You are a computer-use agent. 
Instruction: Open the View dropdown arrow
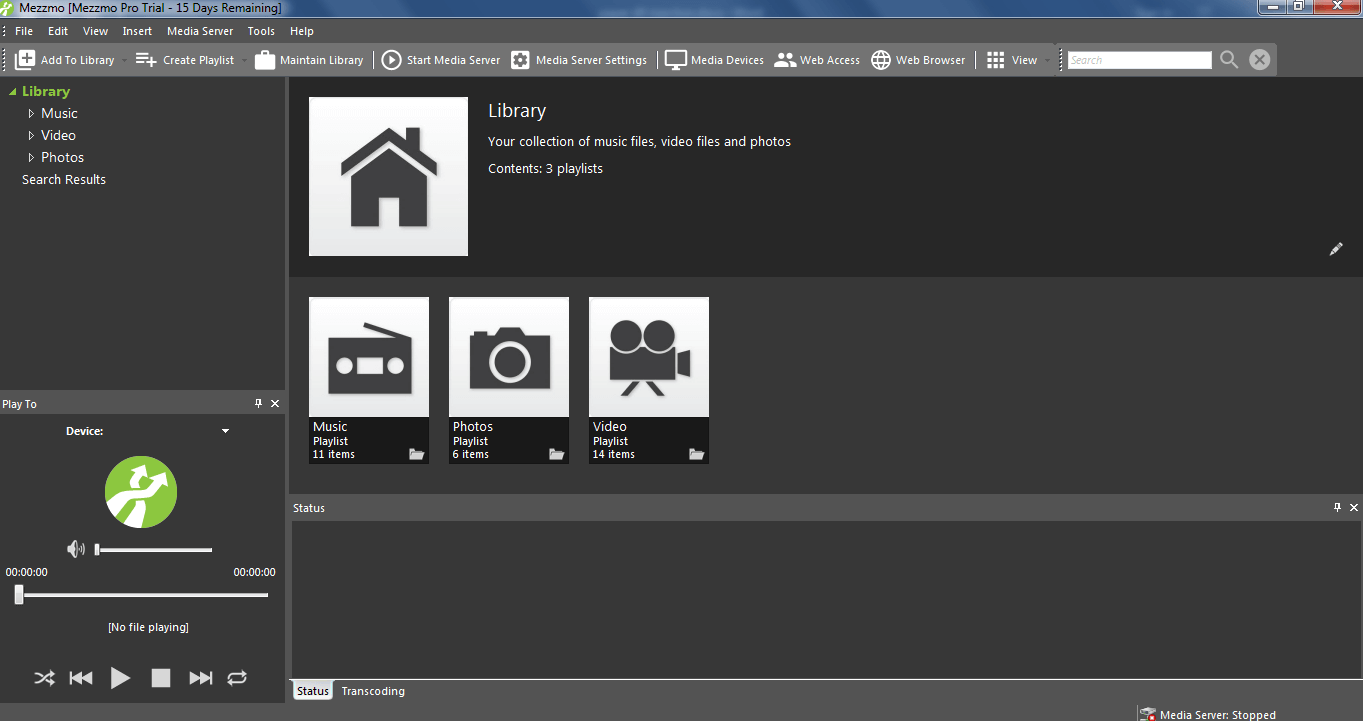pyautogui.click(x=1047, y=61)
